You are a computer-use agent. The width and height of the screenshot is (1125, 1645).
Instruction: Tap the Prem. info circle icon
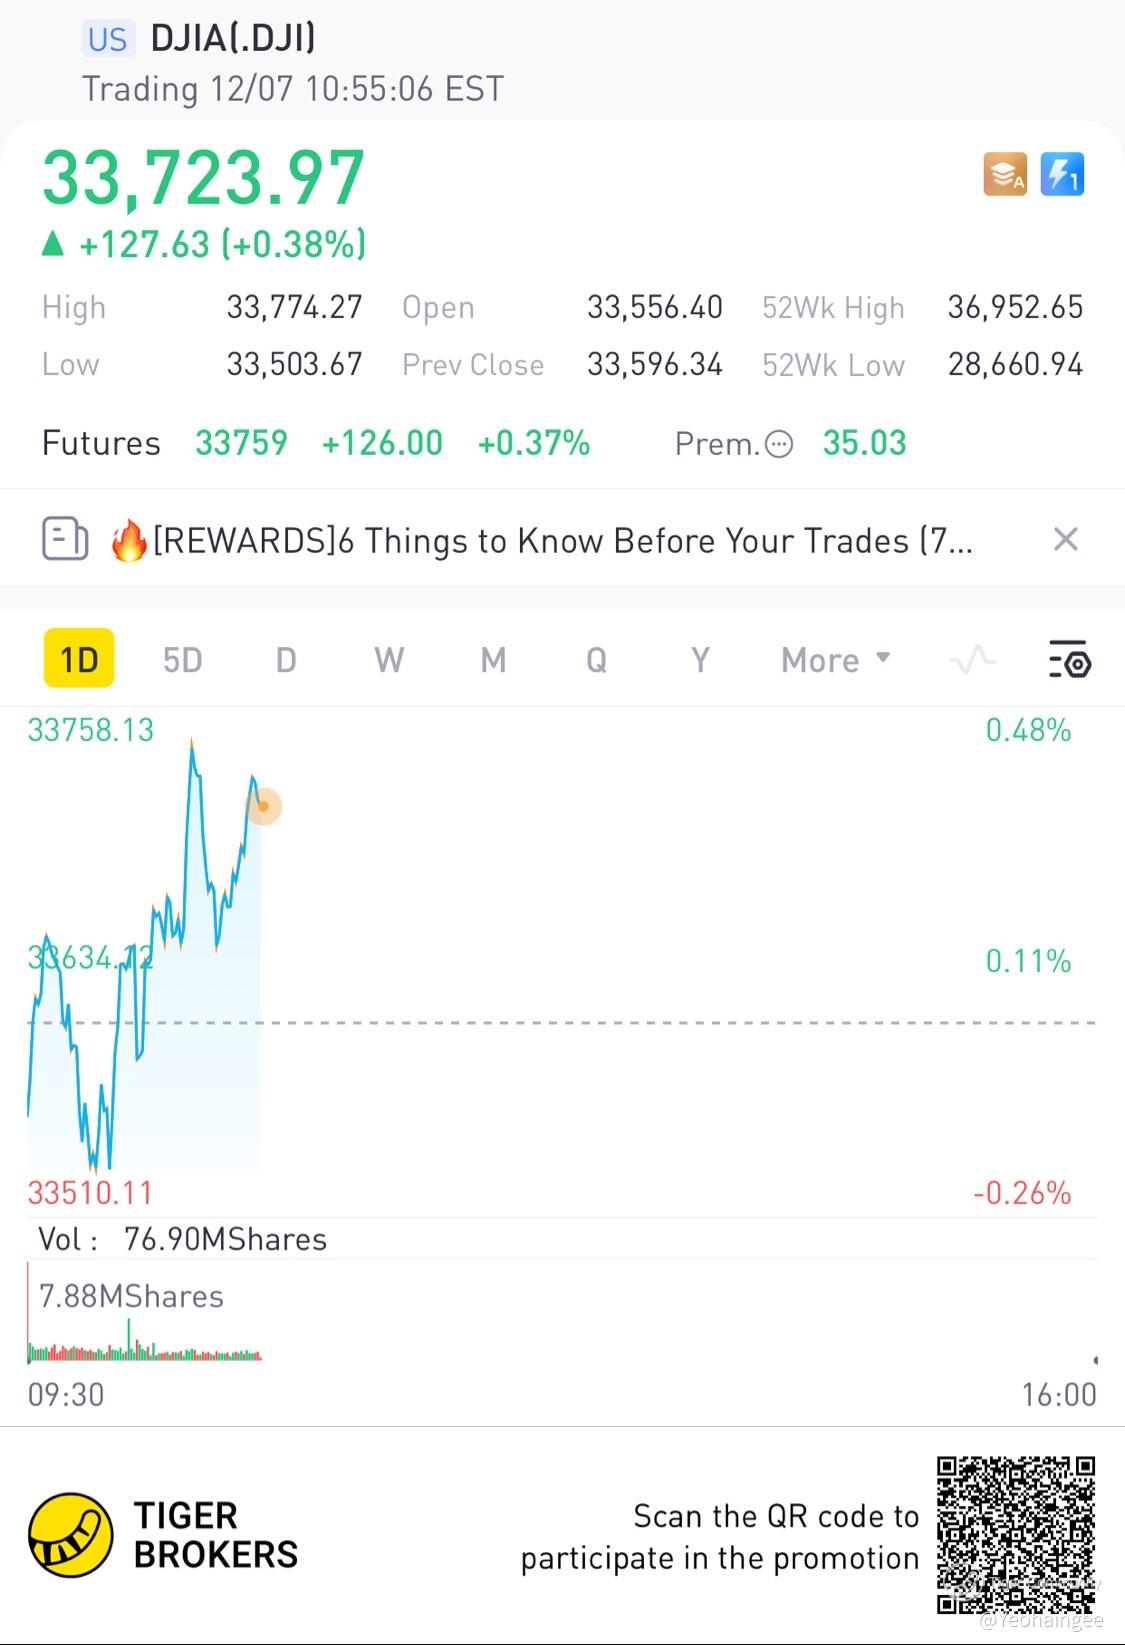click(x=779, y=444)
